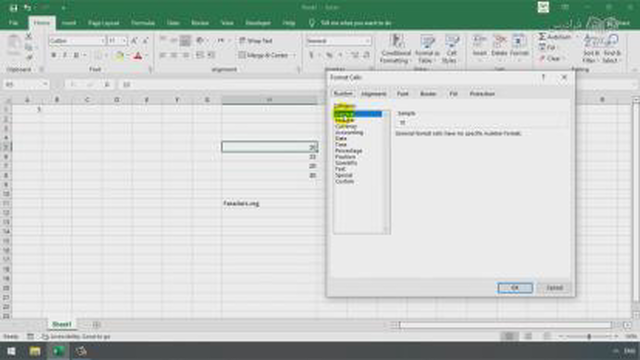Apply Italic formatting
The height and width of the screenshot is (360, 640).
(x=64, y=55)
